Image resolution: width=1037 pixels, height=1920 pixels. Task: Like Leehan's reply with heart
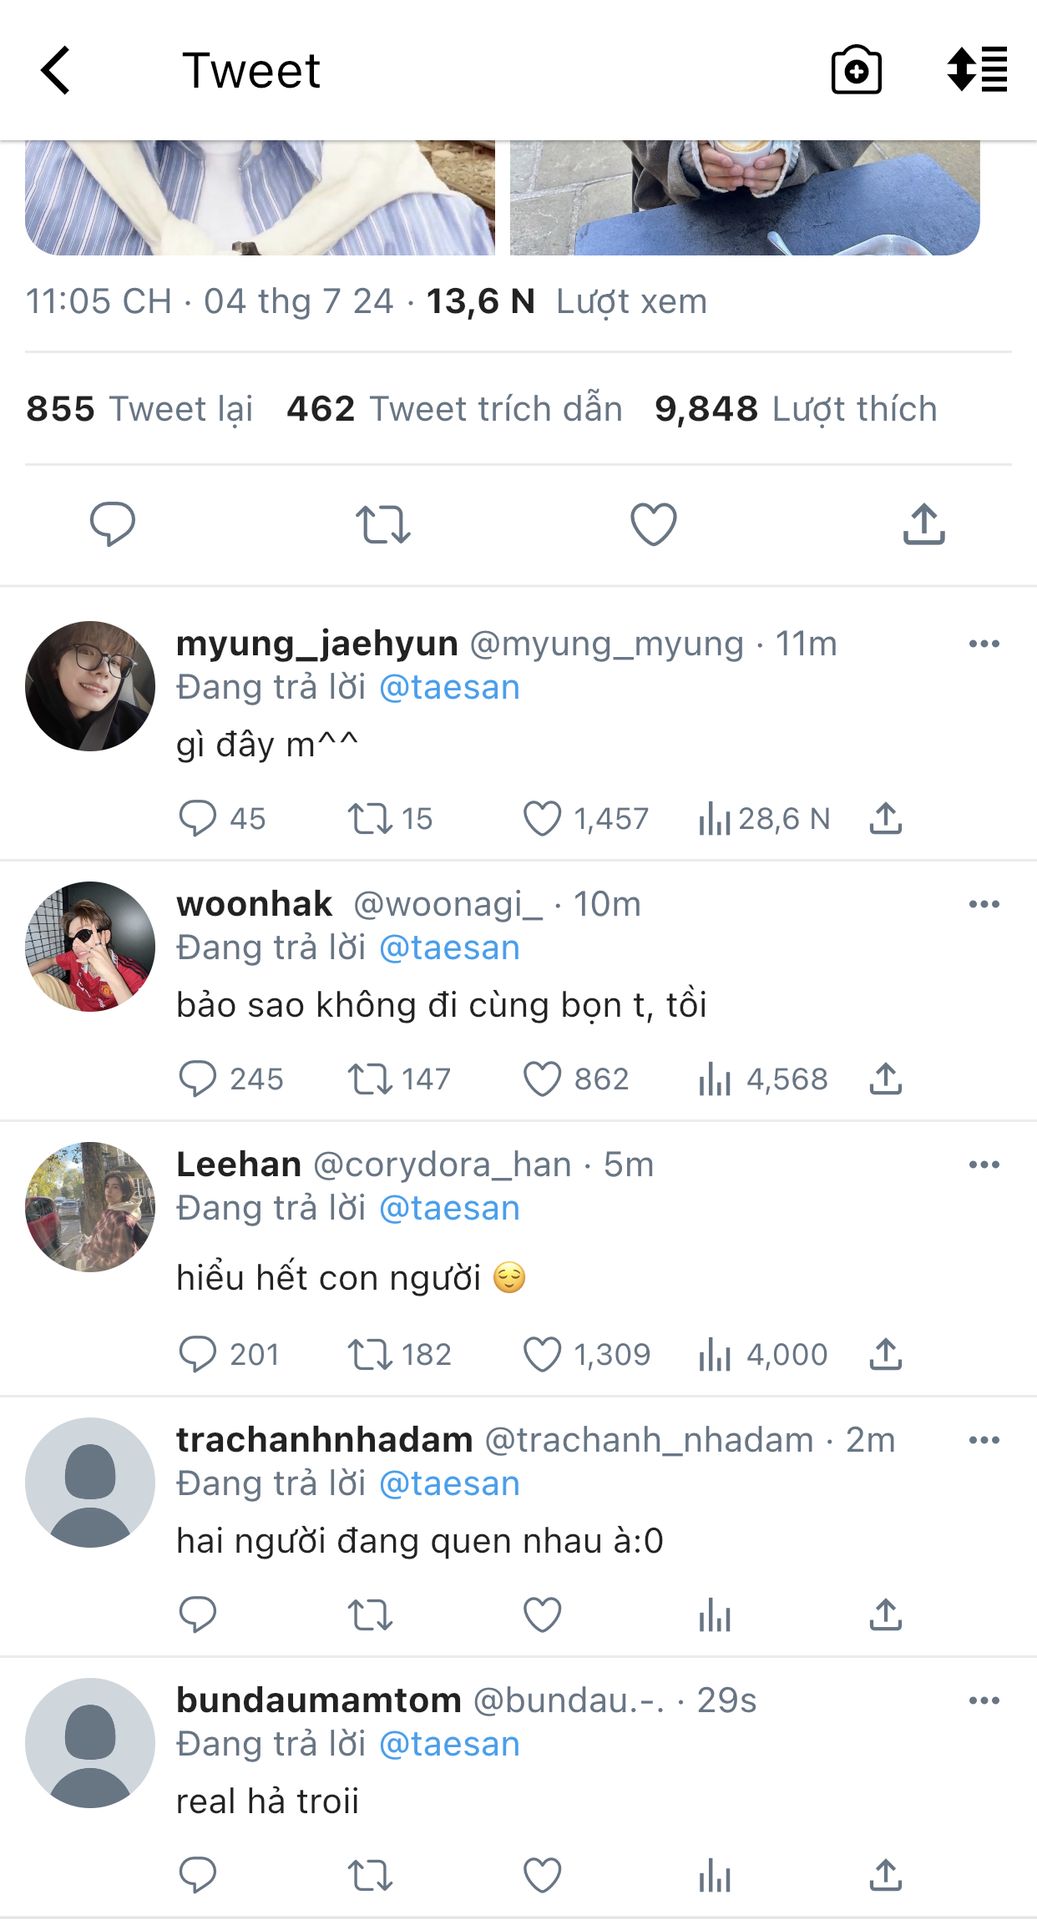click(x=542, y=1354)
